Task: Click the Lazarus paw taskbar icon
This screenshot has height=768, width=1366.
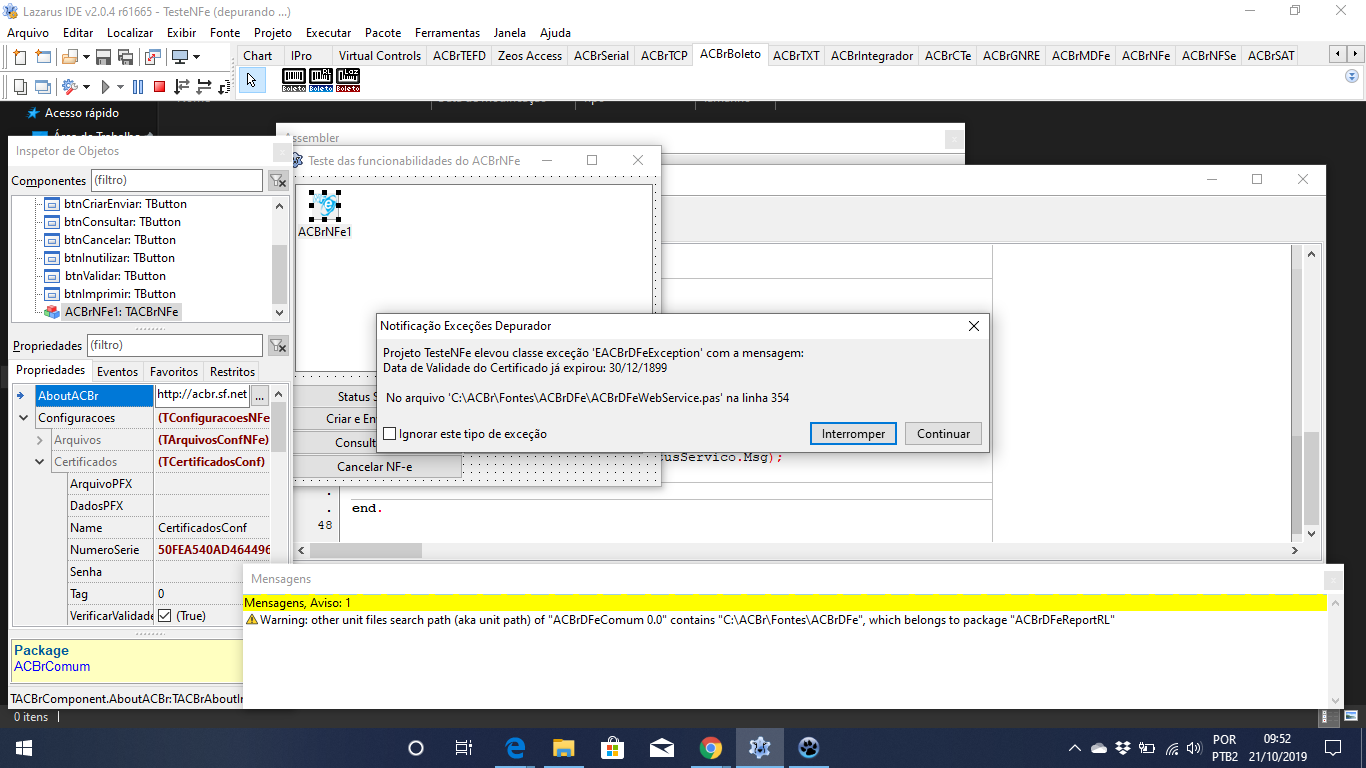Action: [x=808, y=747]
